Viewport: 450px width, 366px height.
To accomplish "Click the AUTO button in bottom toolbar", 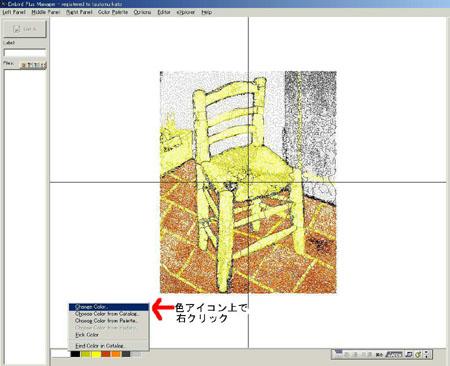I will click(x=394, y=354).
